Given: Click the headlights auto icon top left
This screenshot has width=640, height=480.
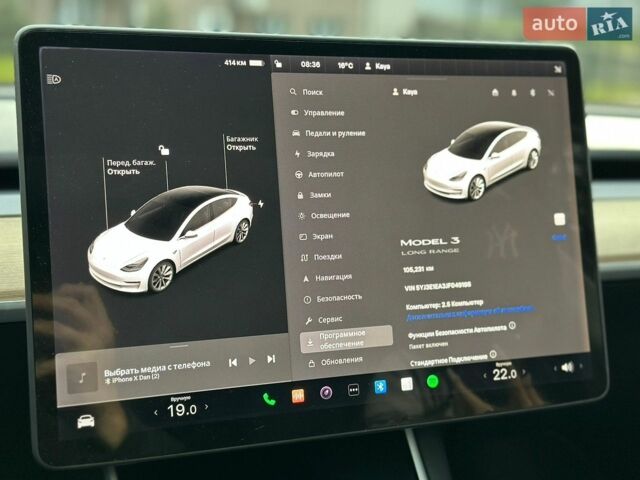Looking at the screenshot, I should click(x=54, y=79).
